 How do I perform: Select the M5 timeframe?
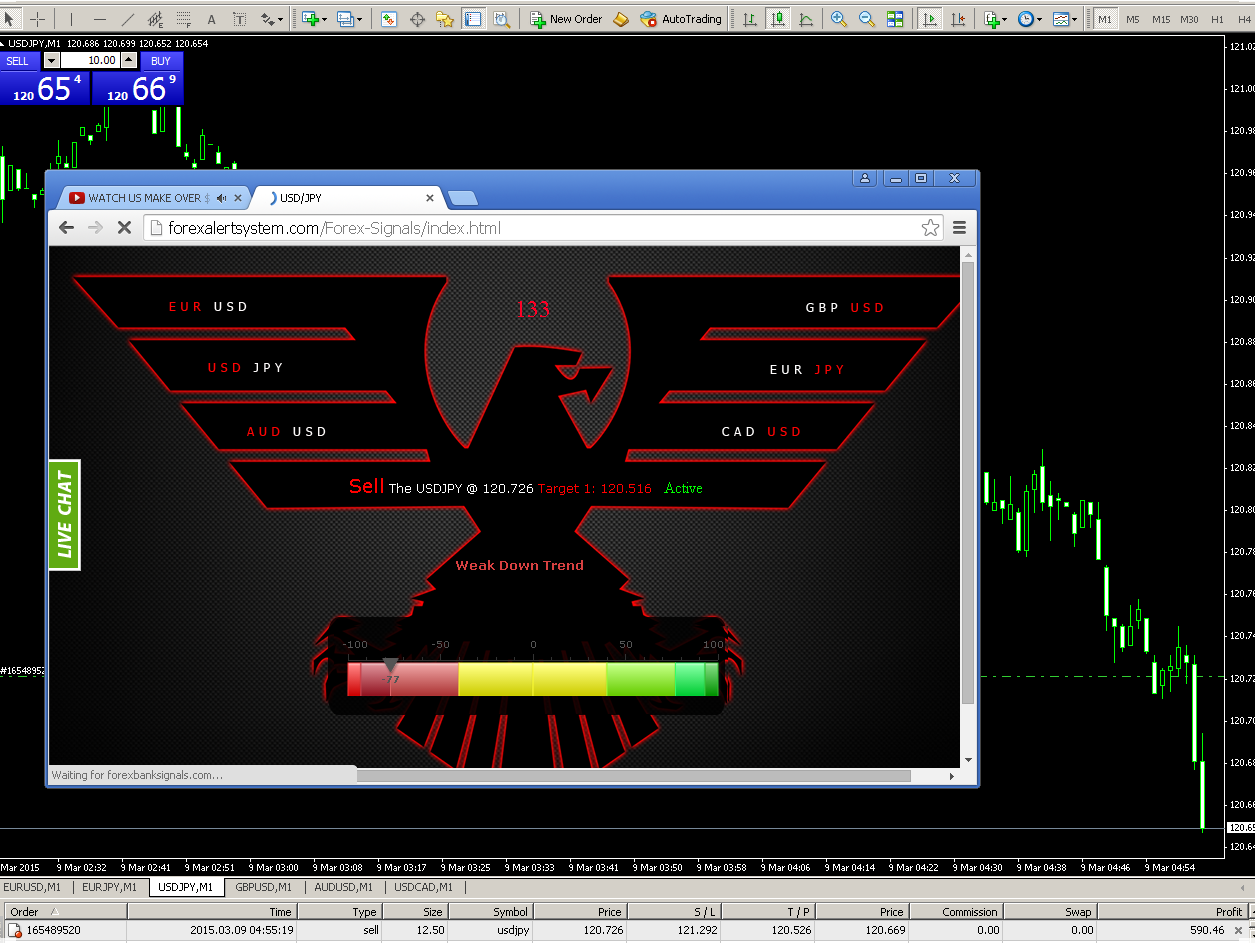pyautogui.click(x=1133, y=19)
